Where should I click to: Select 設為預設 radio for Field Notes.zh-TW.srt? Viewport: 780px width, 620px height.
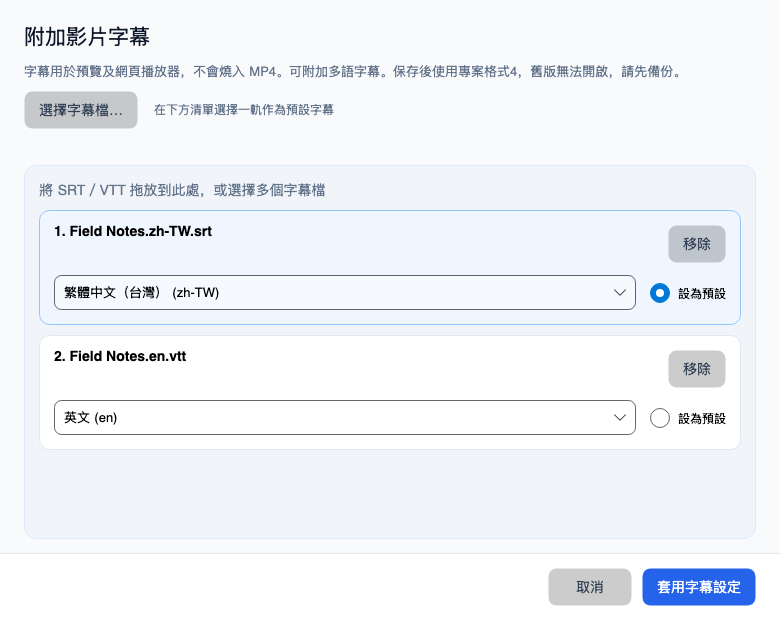(x=660, y=293)
